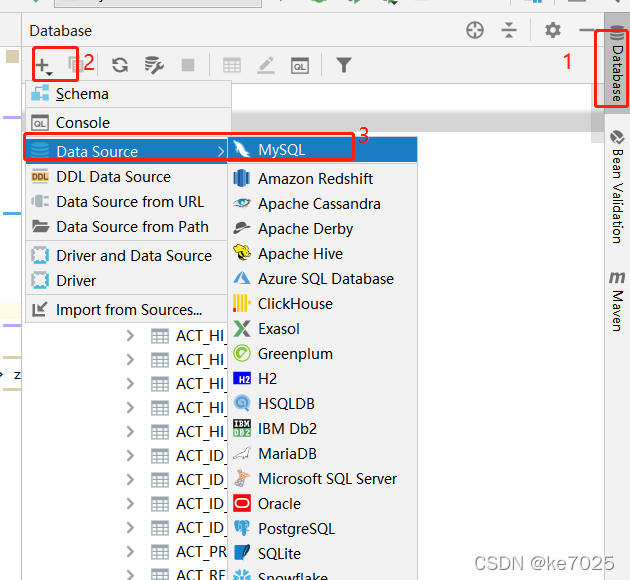Select Exasol data source

[323, 329]
